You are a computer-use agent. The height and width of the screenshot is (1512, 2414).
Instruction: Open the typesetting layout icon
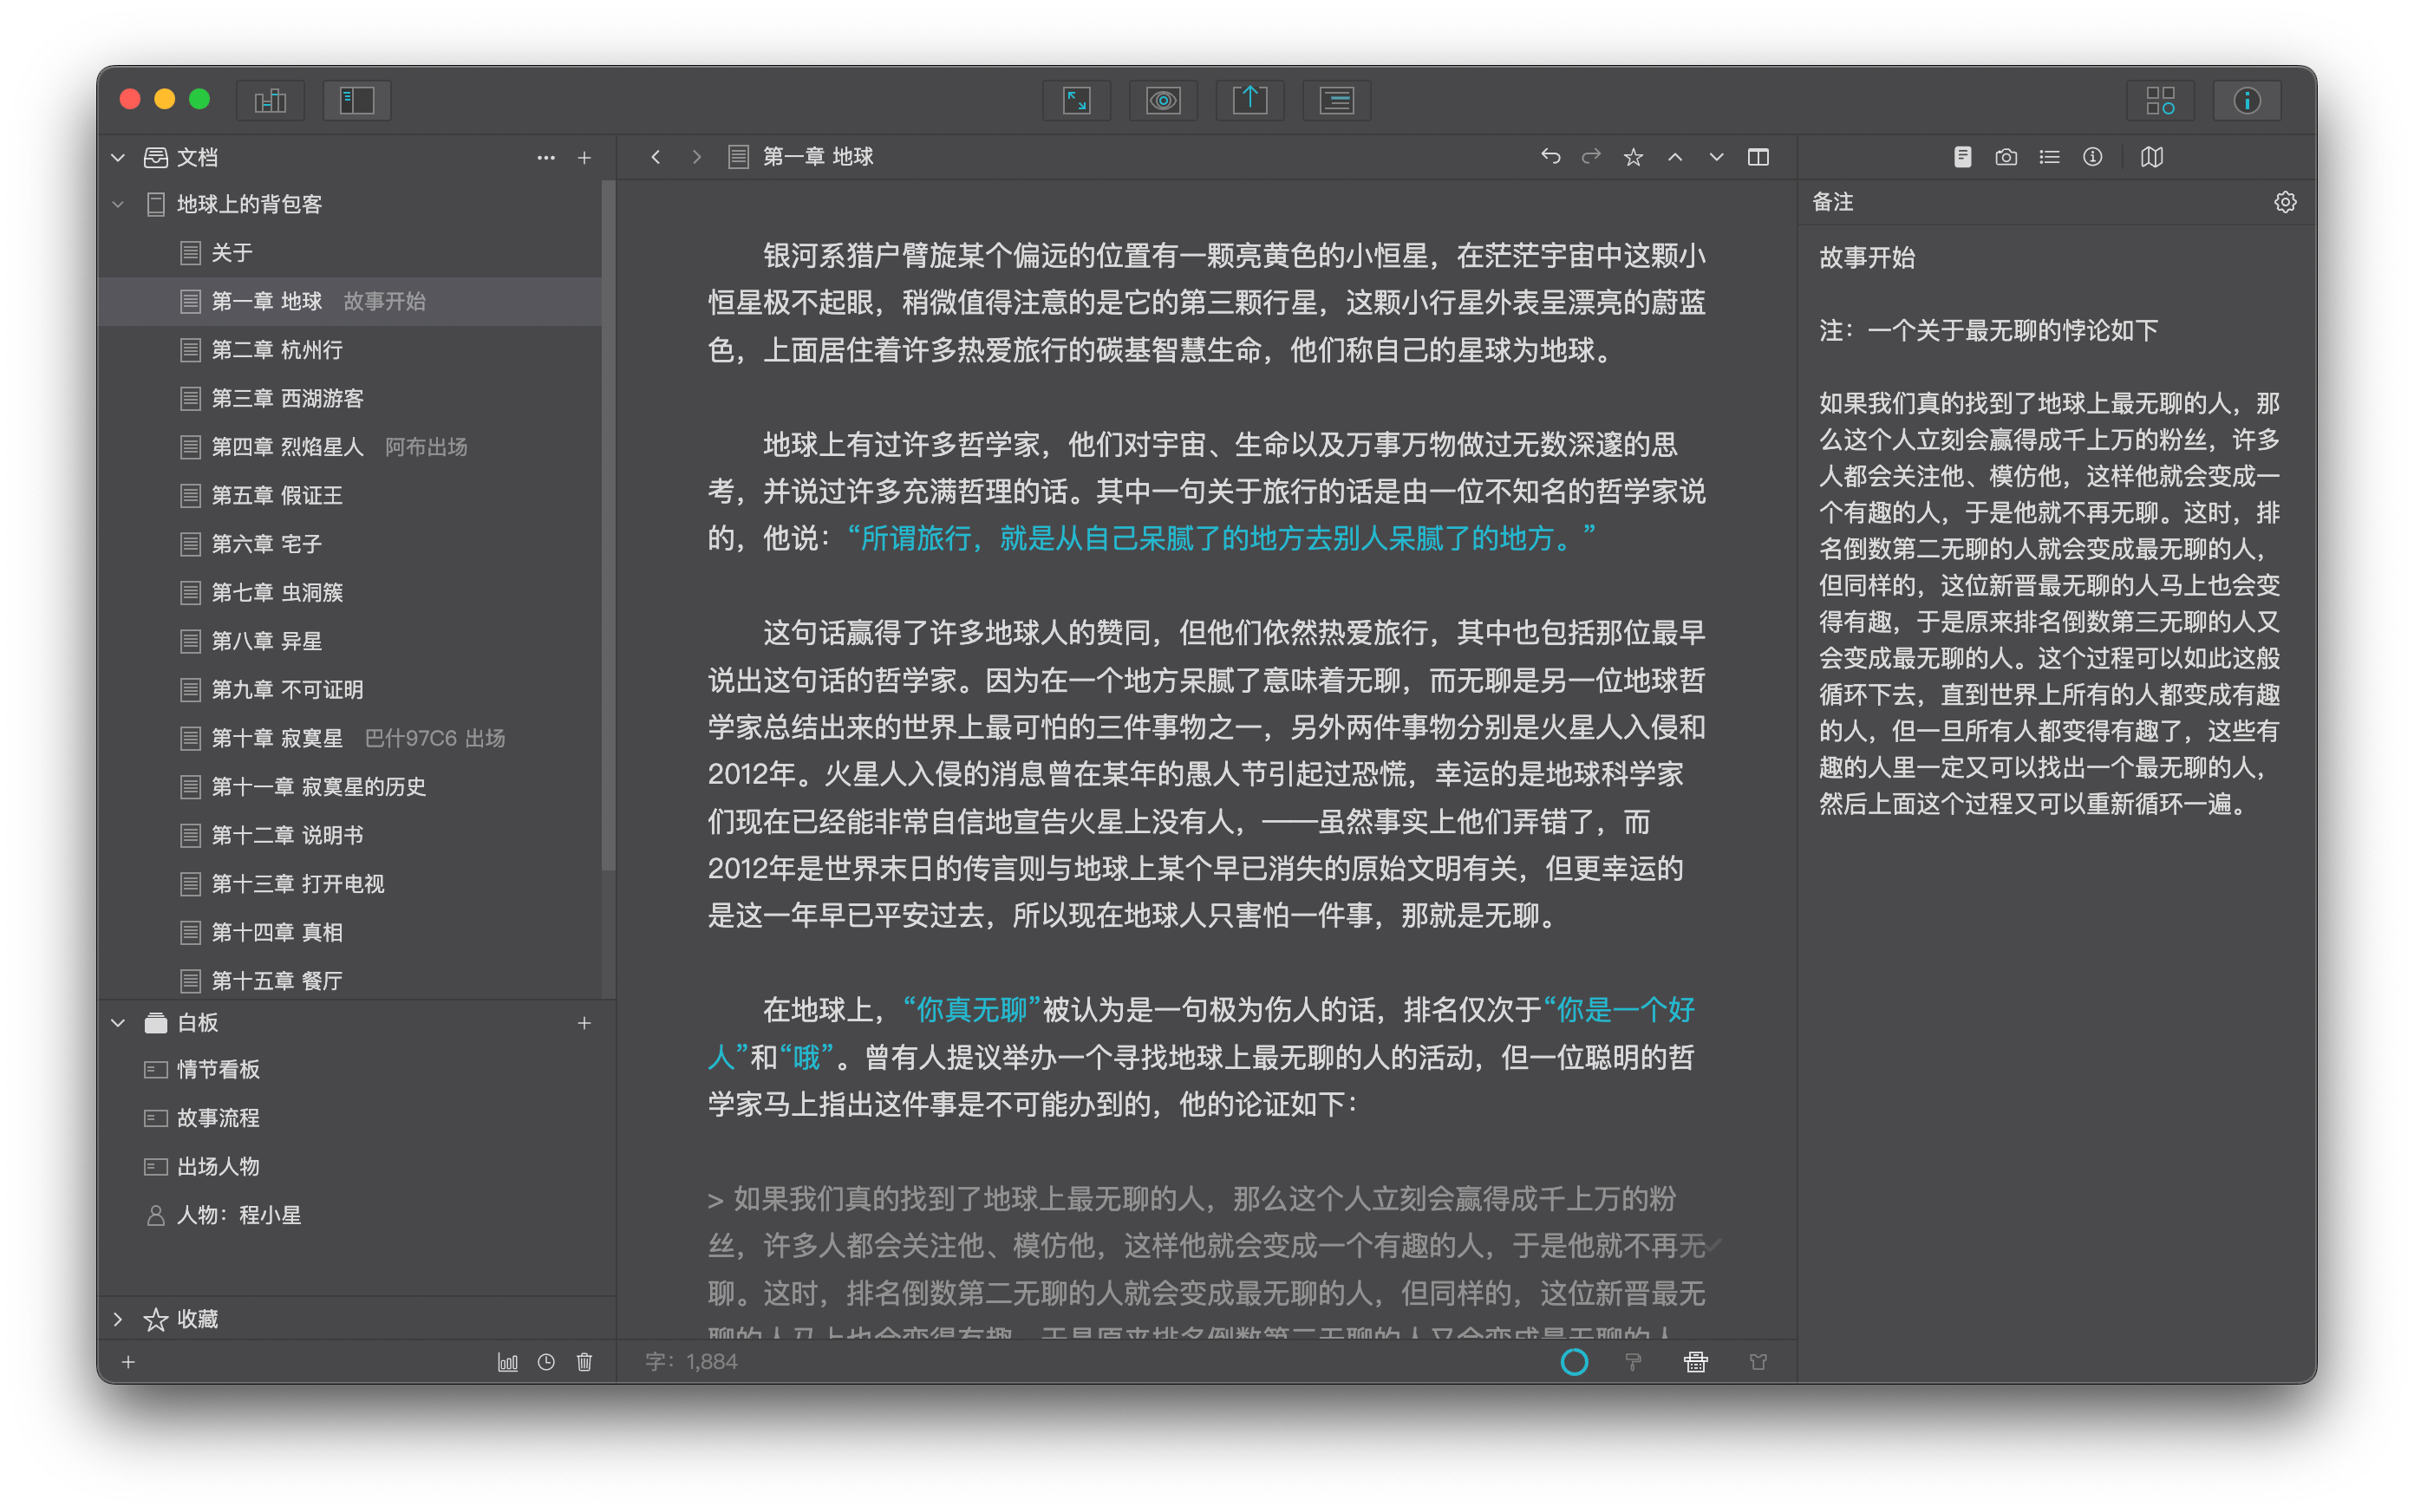(x=1337, y=100)
